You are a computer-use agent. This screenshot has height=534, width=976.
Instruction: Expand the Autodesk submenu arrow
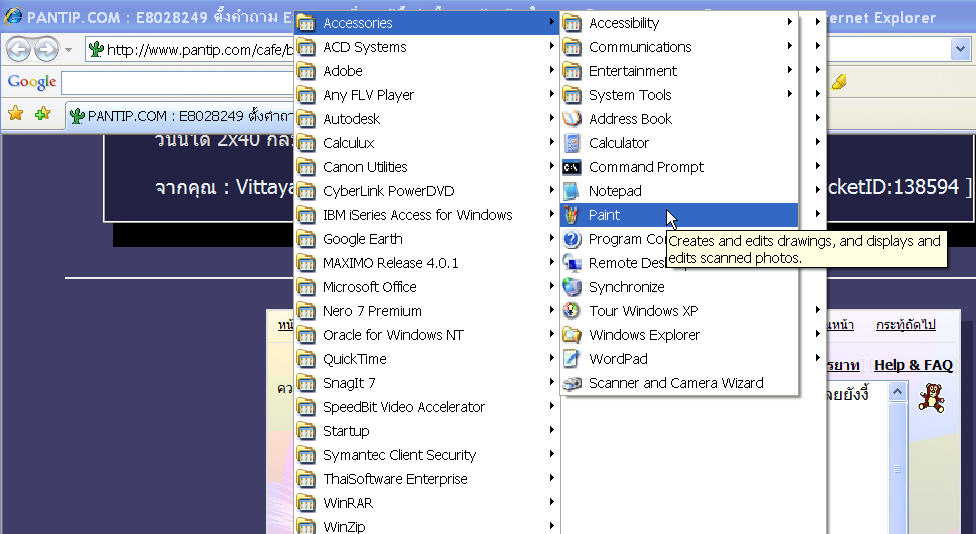(x=551, y=118)
